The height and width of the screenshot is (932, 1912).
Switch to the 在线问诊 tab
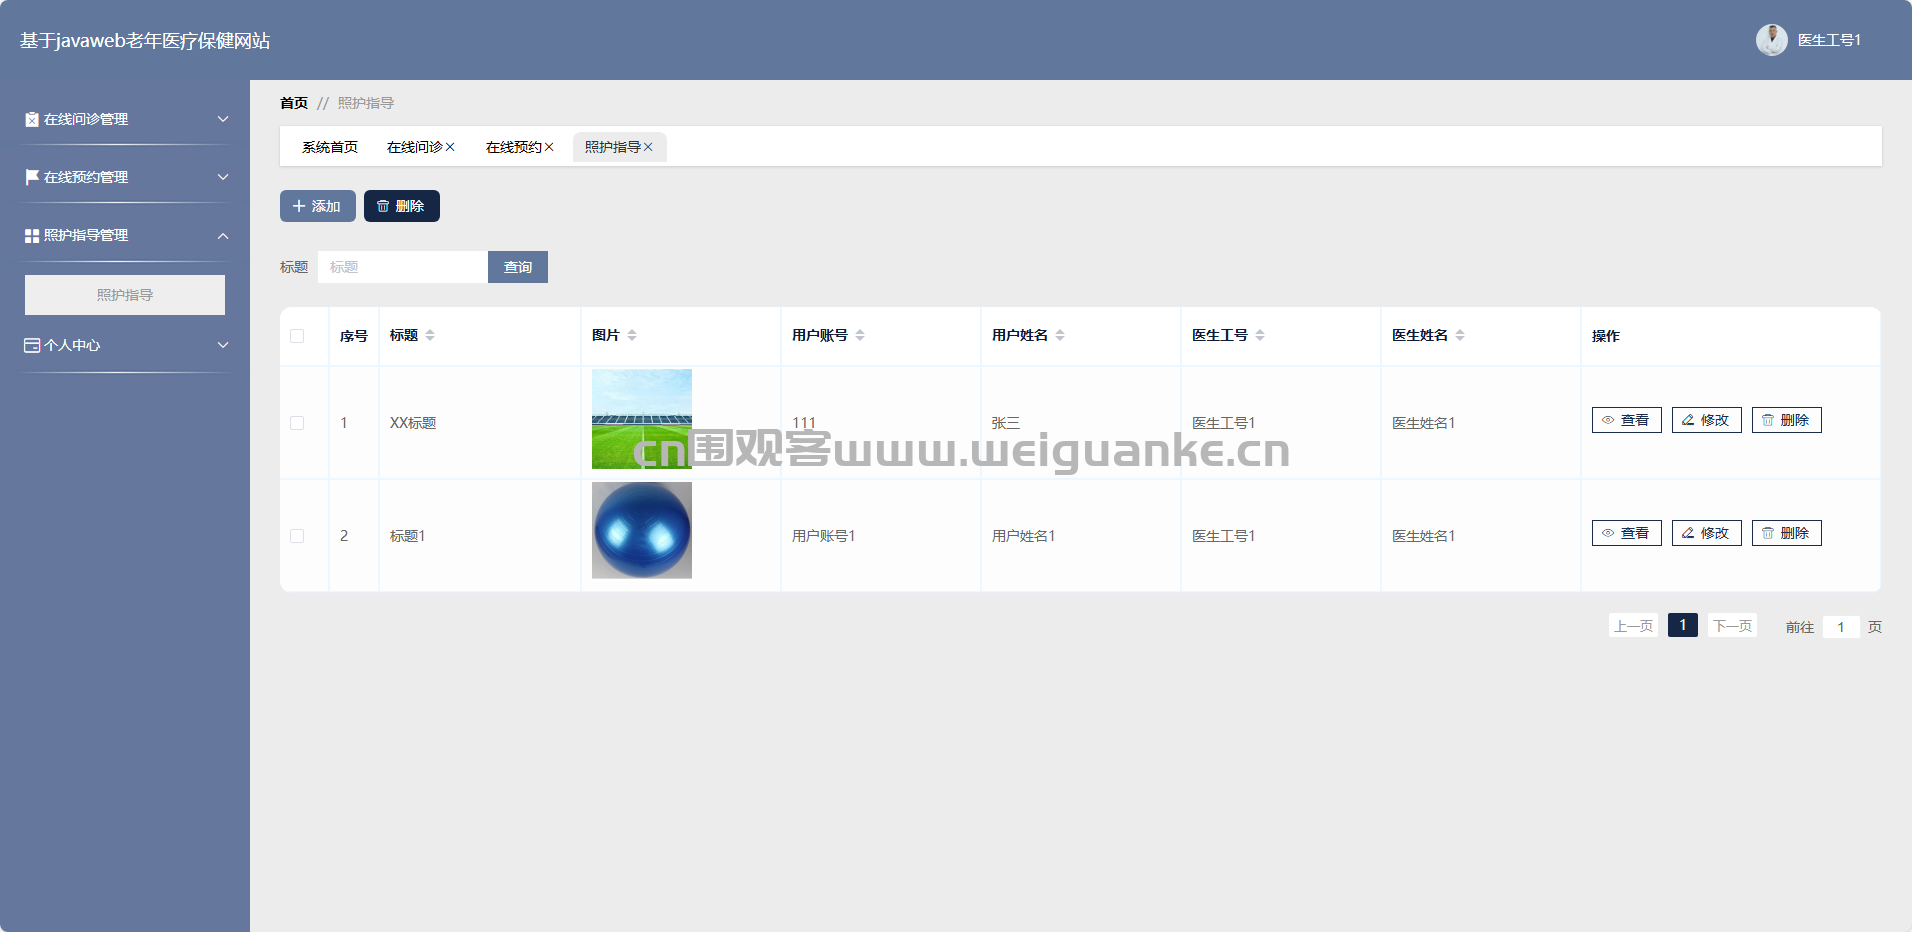click(415, 147)
